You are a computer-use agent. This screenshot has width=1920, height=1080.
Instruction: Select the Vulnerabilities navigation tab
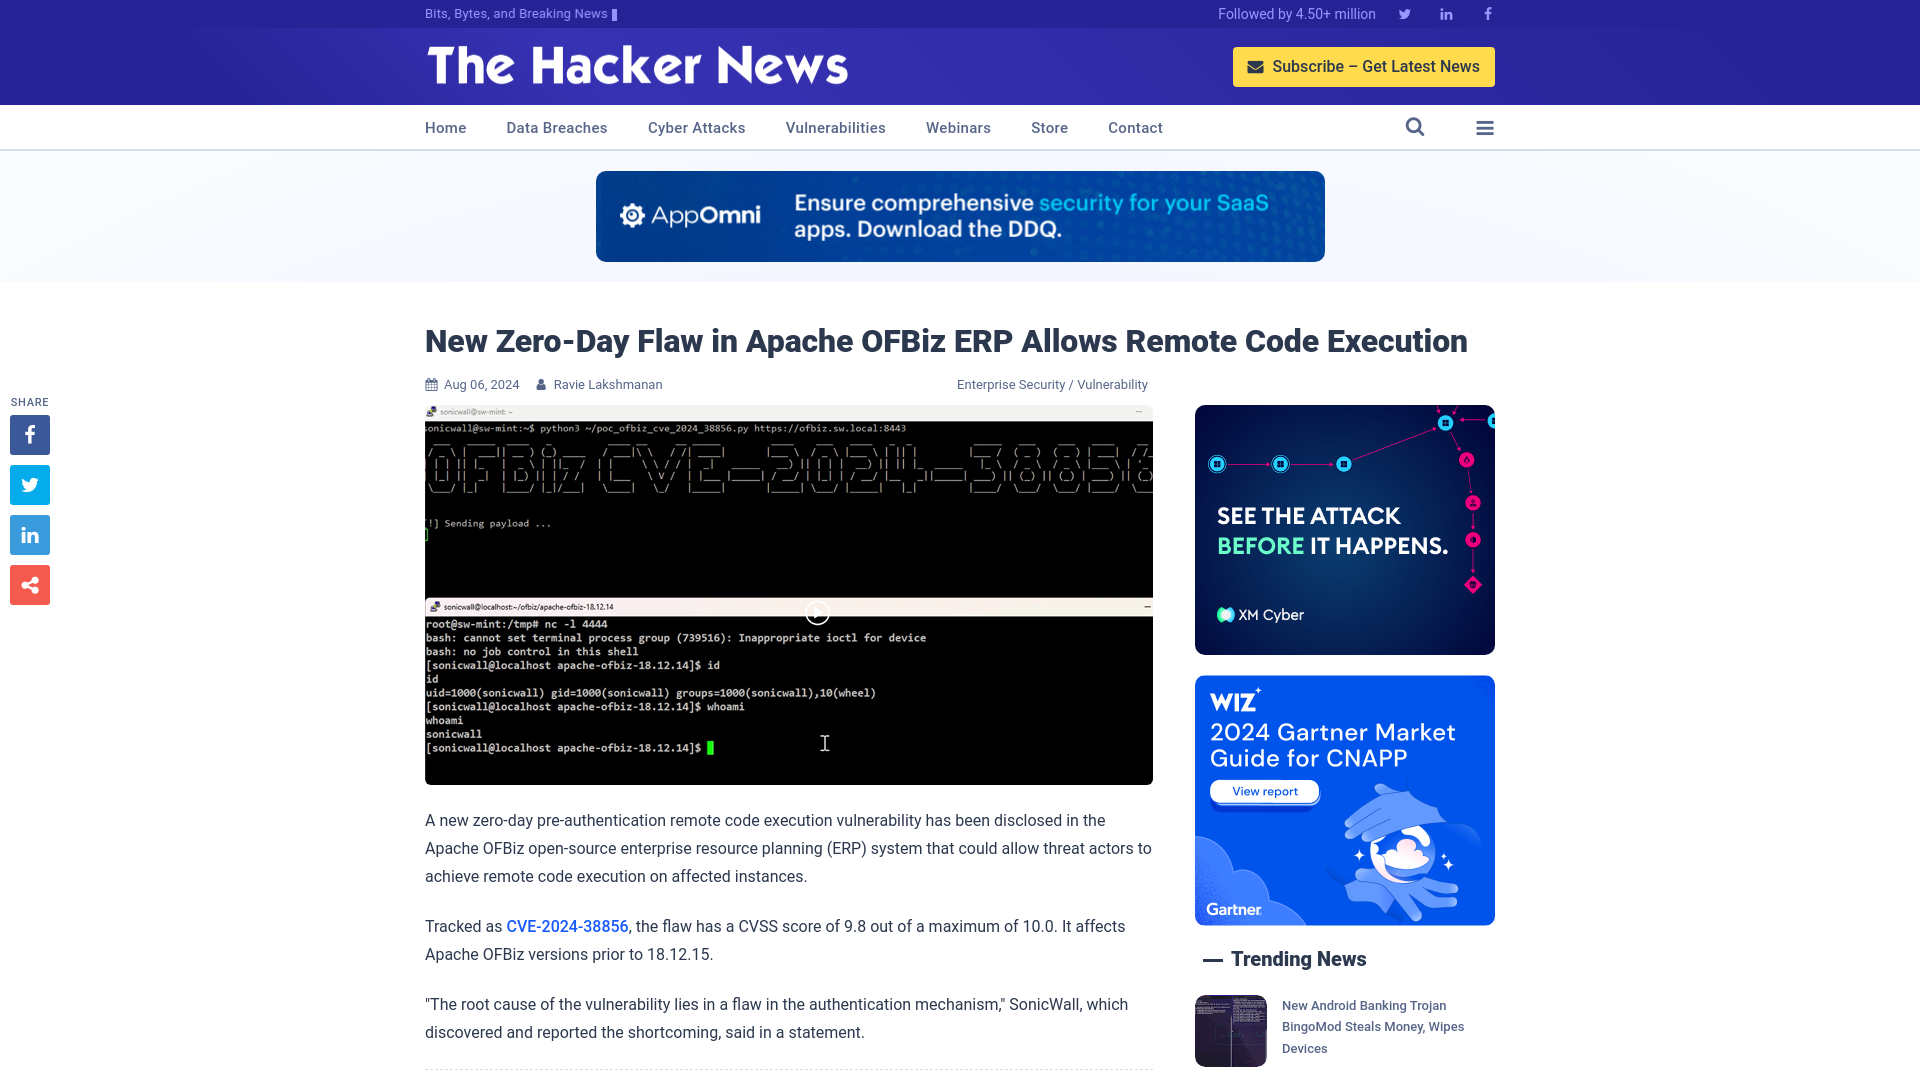(835, 127)
